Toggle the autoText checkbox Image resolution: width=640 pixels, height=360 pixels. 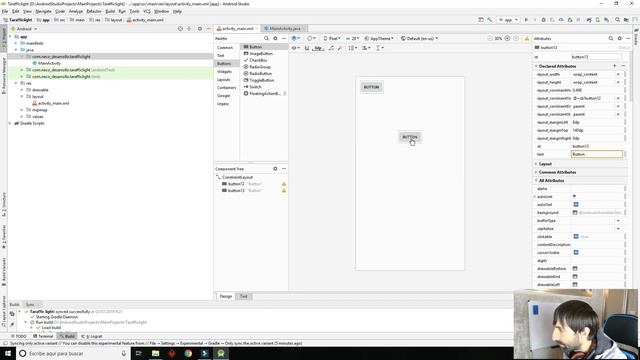(x=576, y=204)
